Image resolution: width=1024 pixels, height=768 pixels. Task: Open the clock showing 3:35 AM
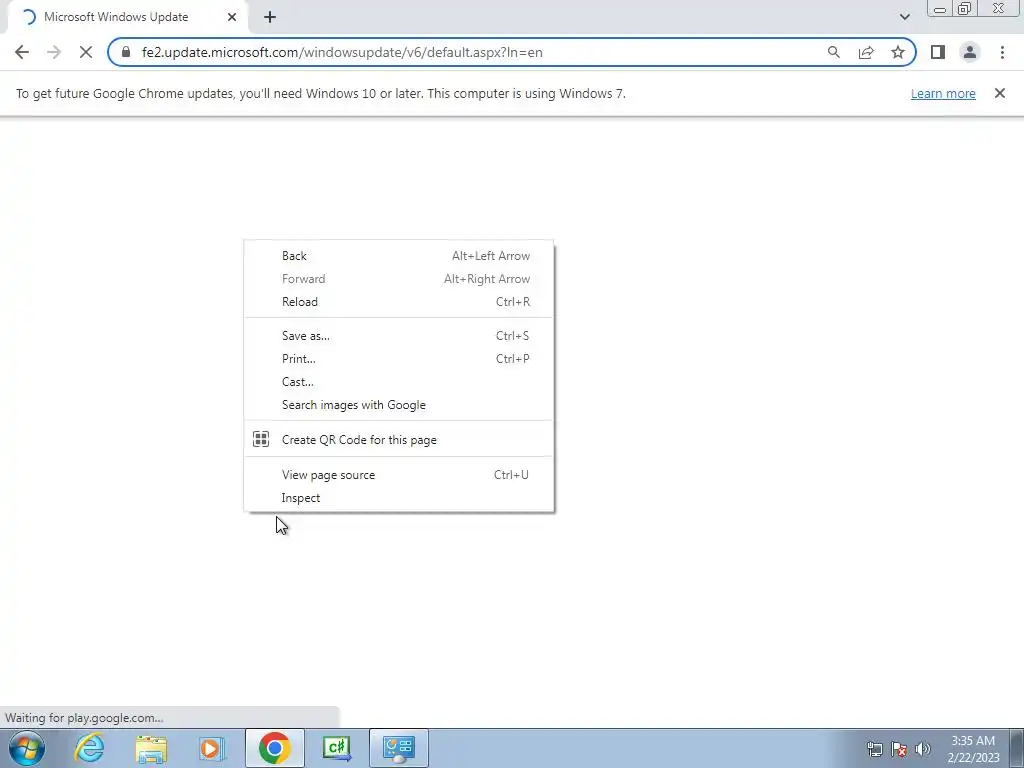point(973,749)
